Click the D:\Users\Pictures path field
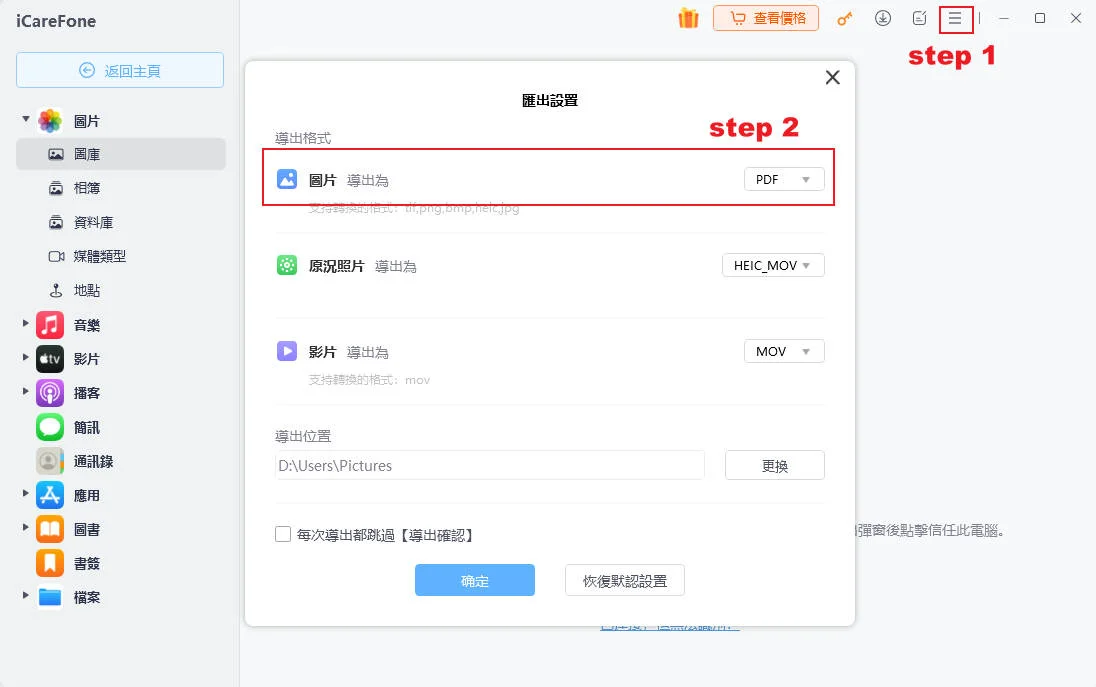1096x687 pixels. (x=490, y=465)
